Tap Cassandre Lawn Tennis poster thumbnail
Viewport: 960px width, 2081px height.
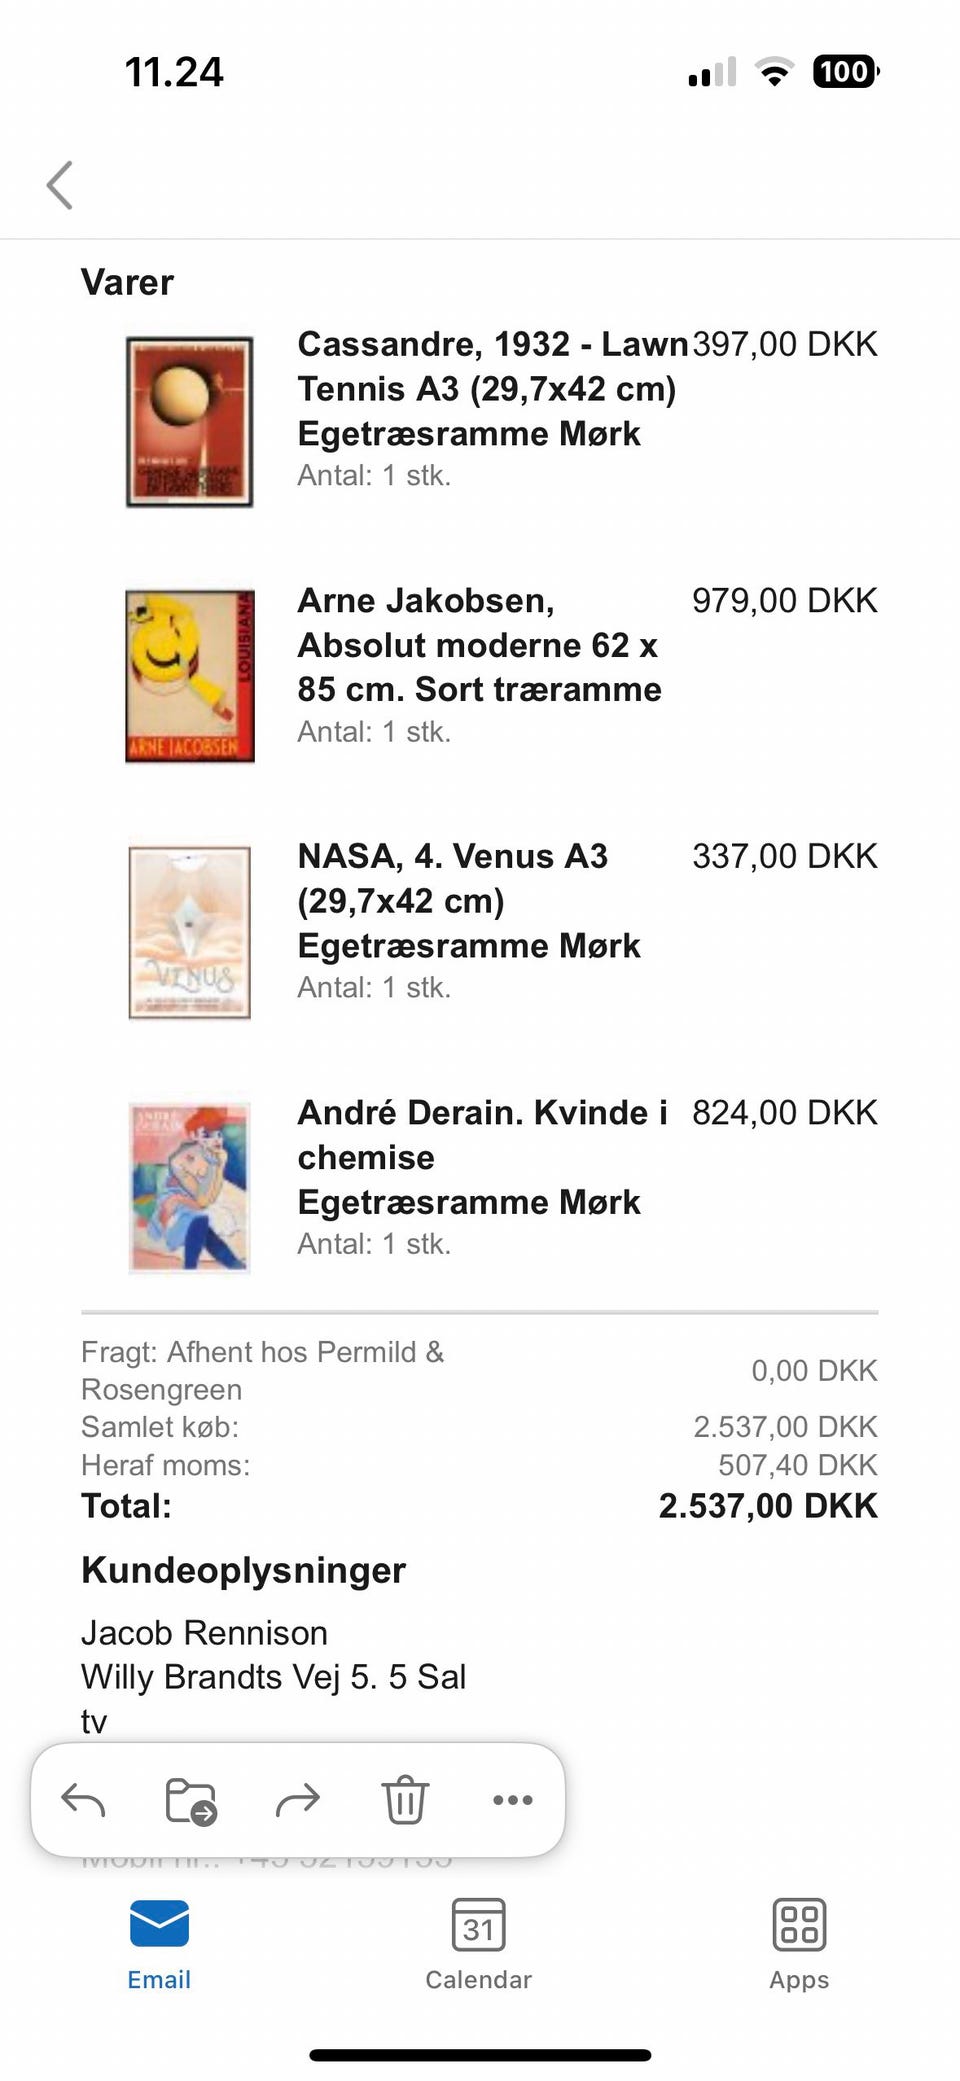189,422
